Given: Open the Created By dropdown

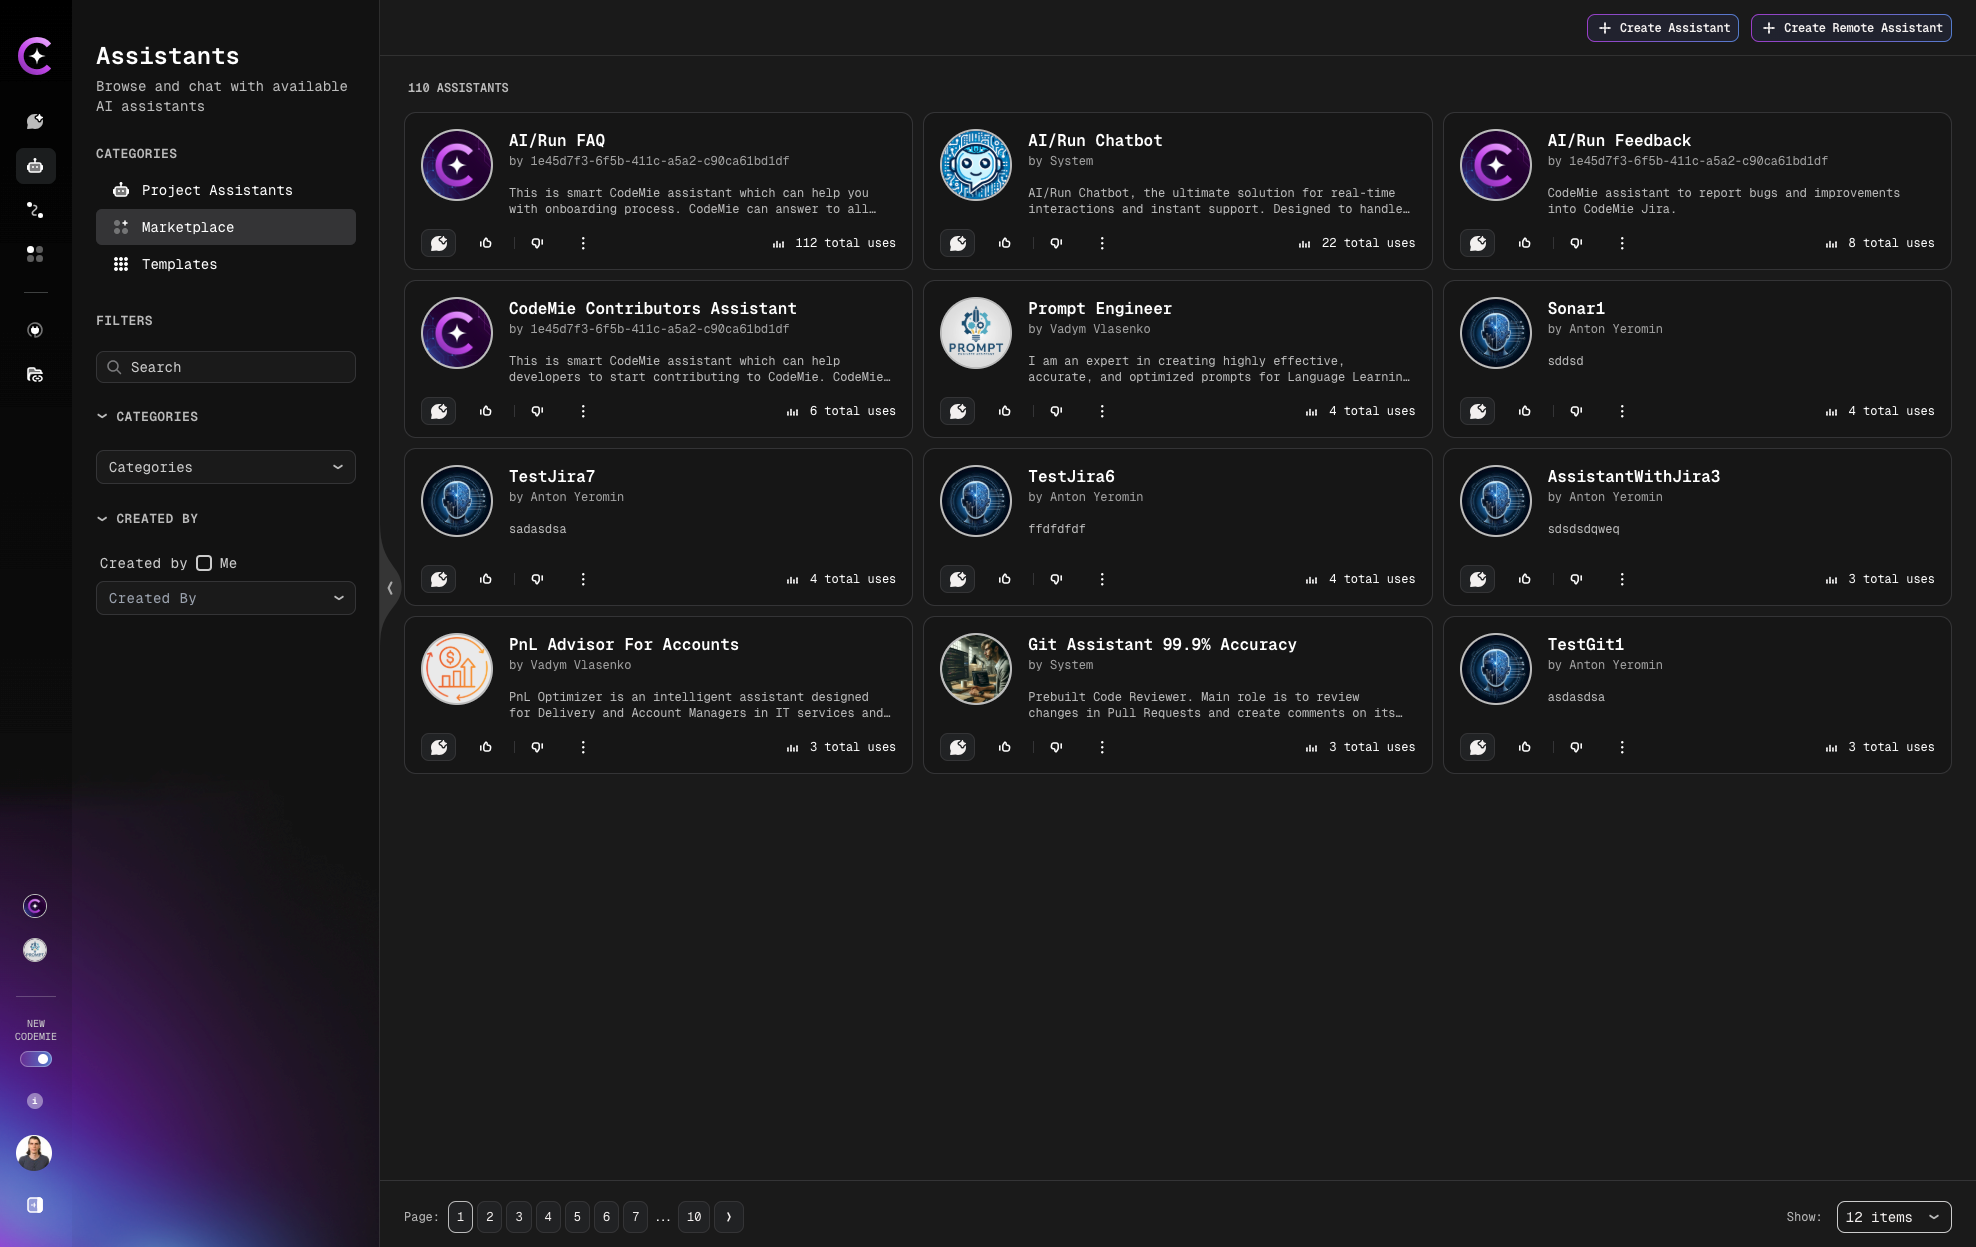Looking at the screenshot, I should 225,598.
